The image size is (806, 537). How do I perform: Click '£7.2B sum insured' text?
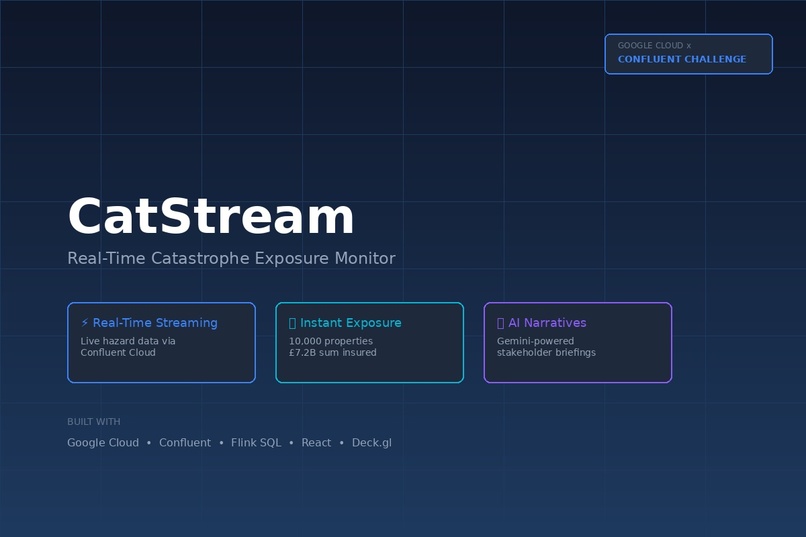tap(333, 353)
